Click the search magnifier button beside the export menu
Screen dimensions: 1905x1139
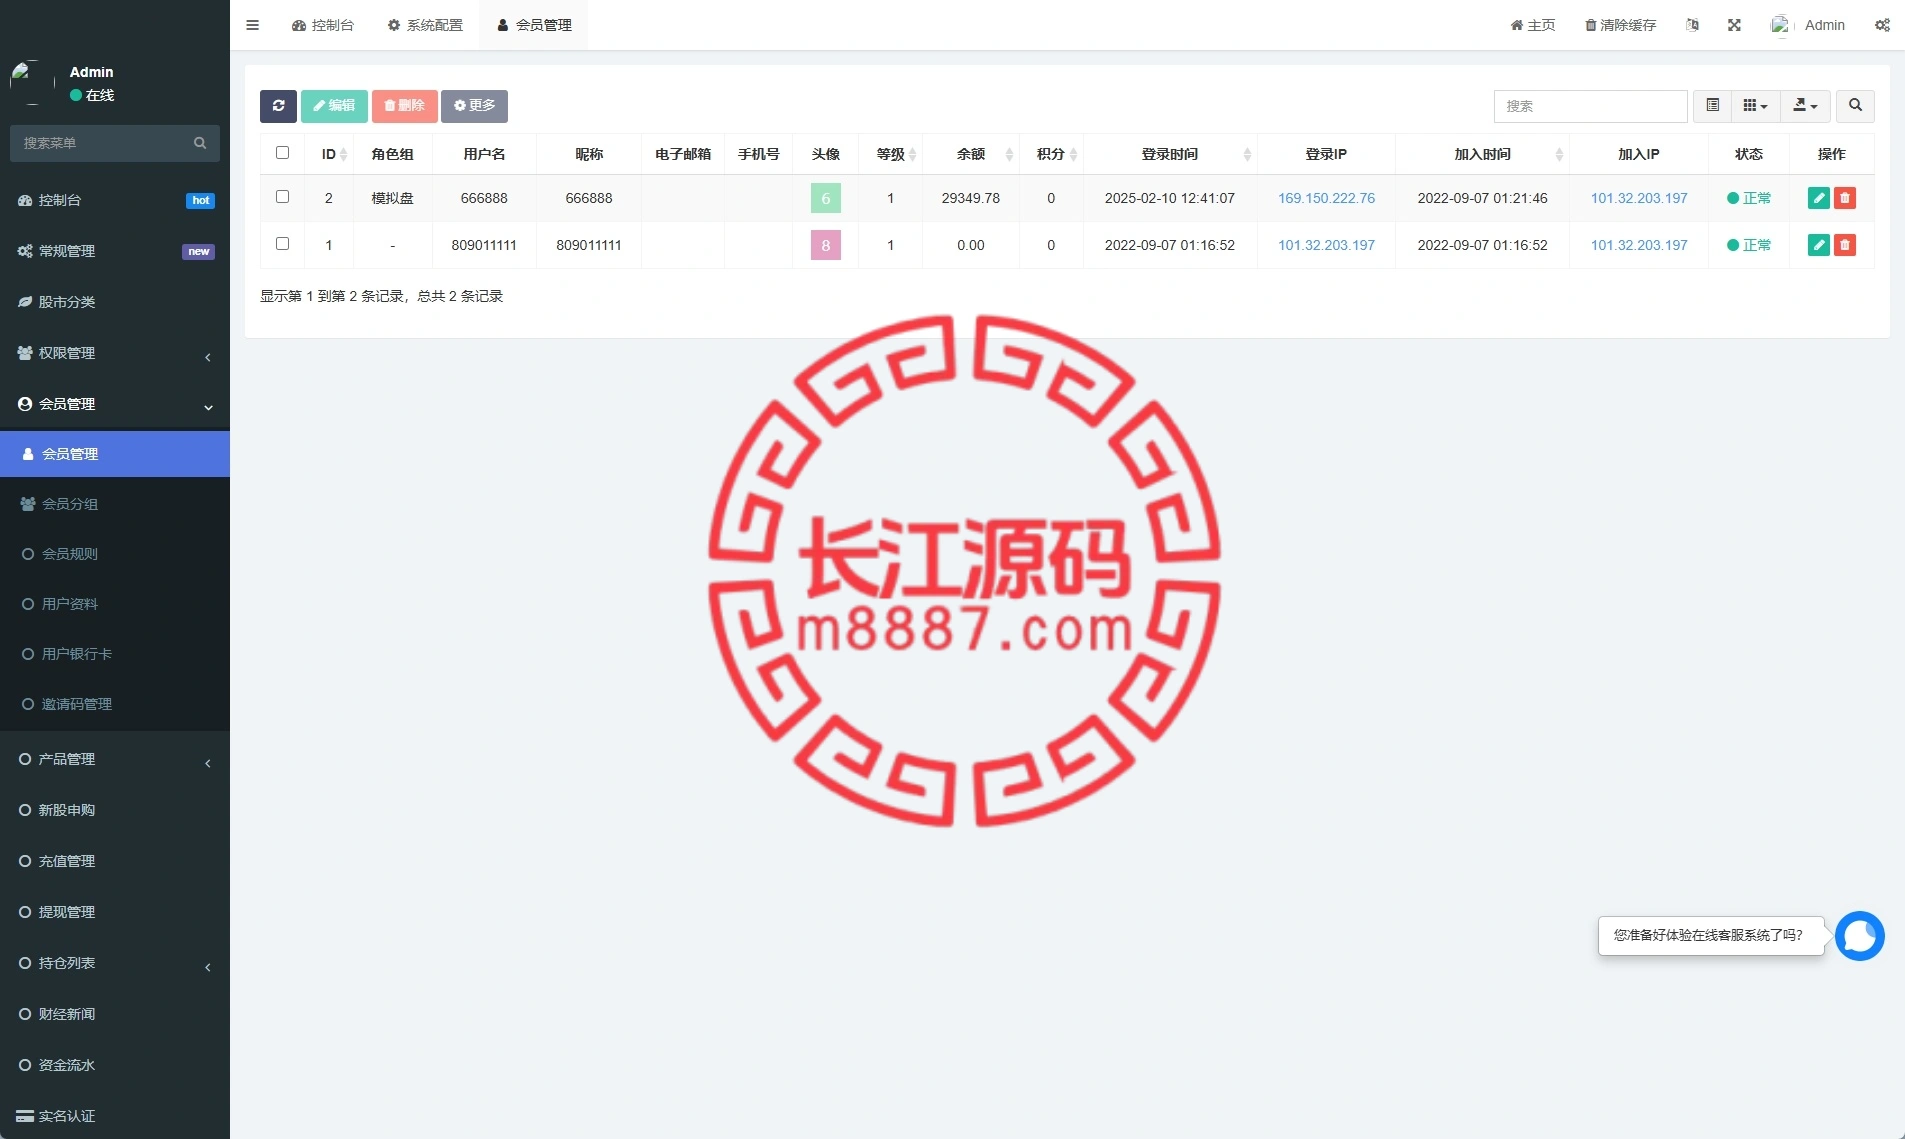tap(1855, 106)
